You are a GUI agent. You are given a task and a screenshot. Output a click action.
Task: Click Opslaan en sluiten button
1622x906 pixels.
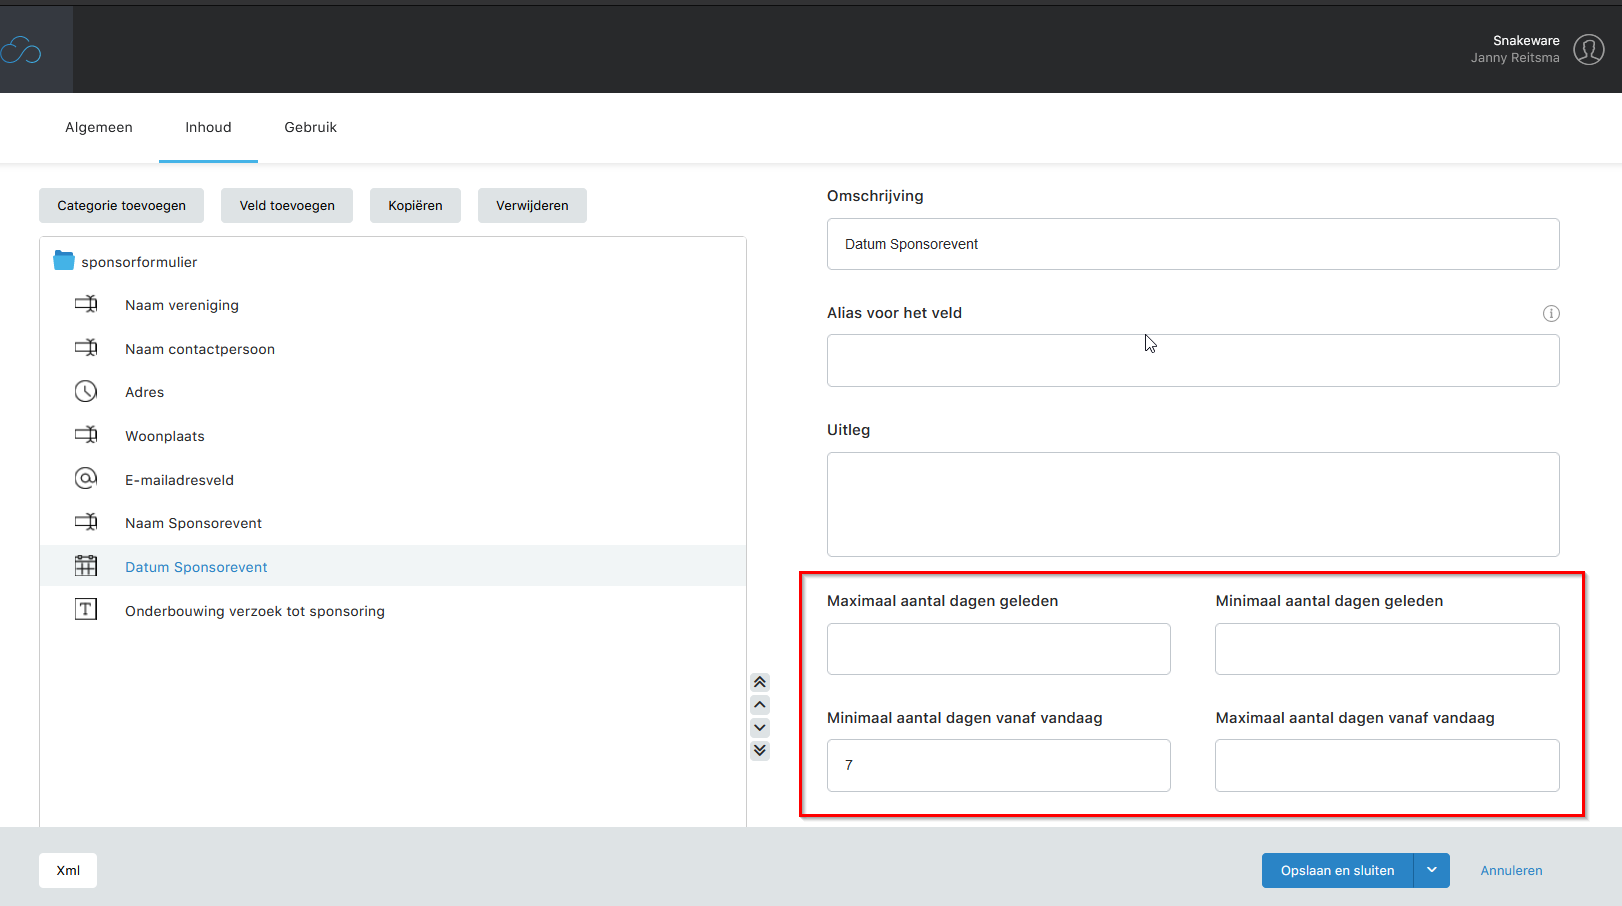1337,870
